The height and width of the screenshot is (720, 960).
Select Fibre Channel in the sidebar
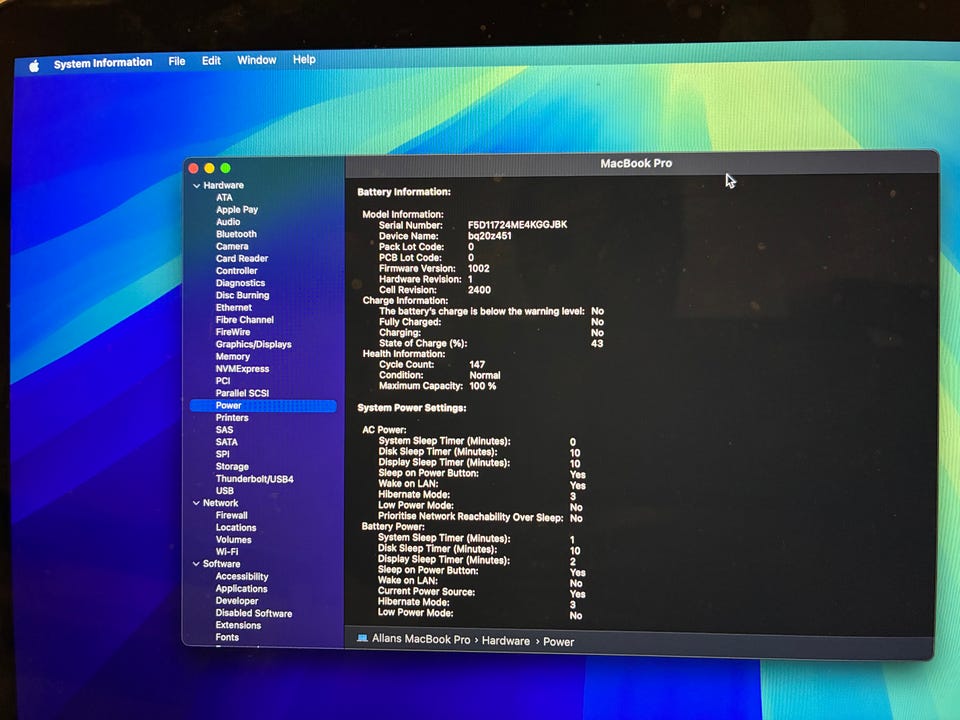[244, 320]
